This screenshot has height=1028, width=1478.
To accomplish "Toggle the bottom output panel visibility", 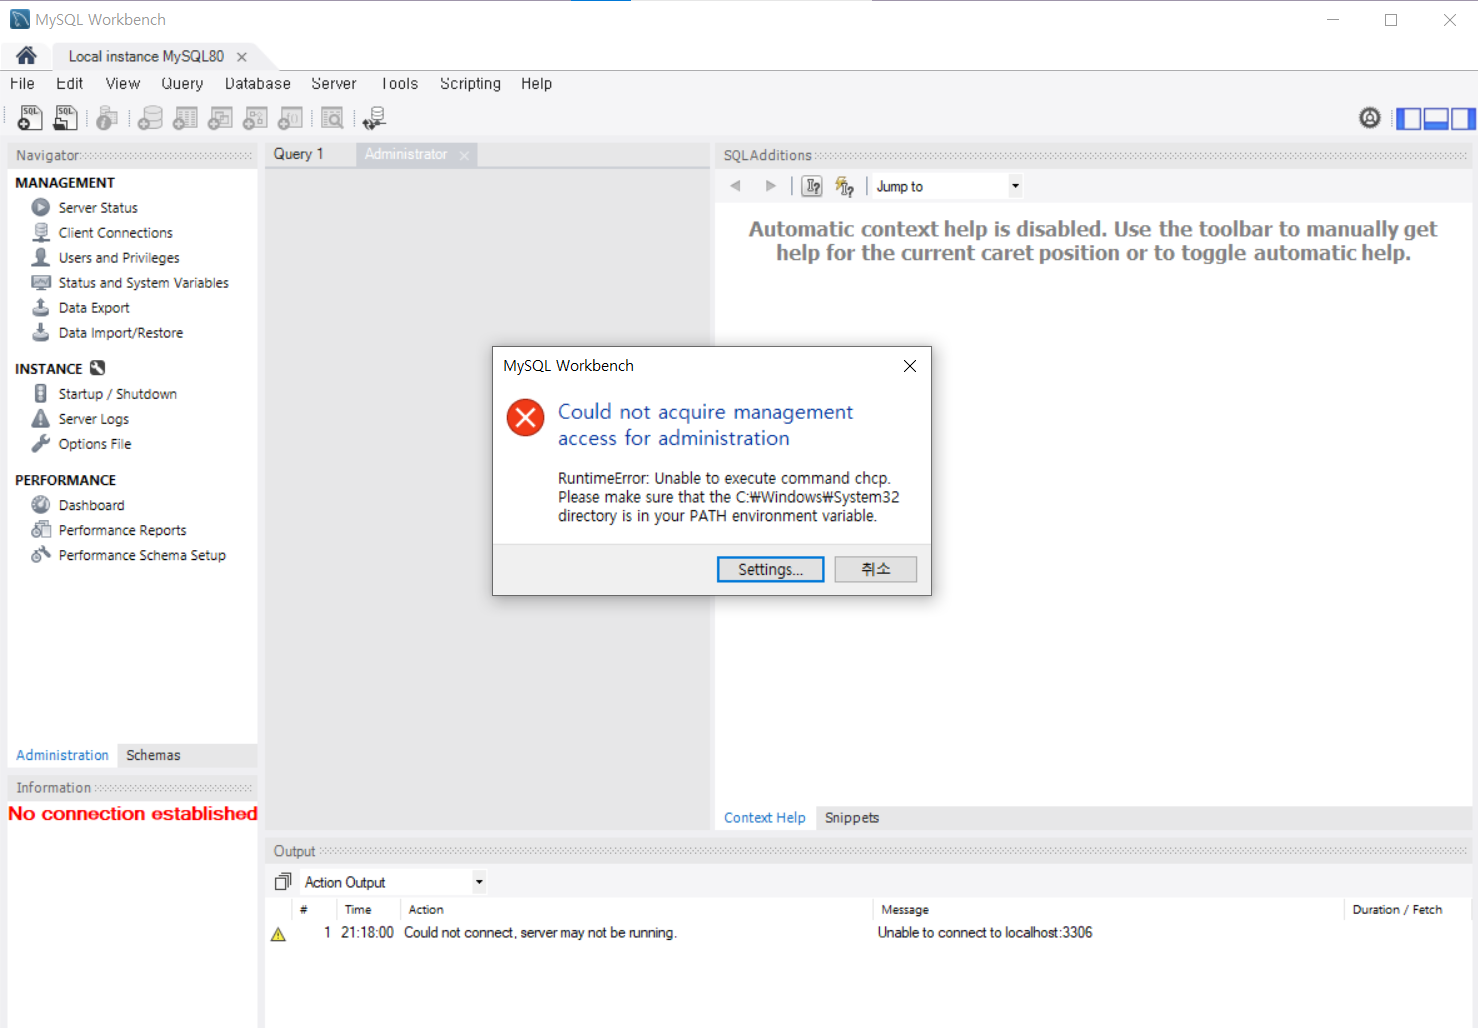I will 1436,118.
